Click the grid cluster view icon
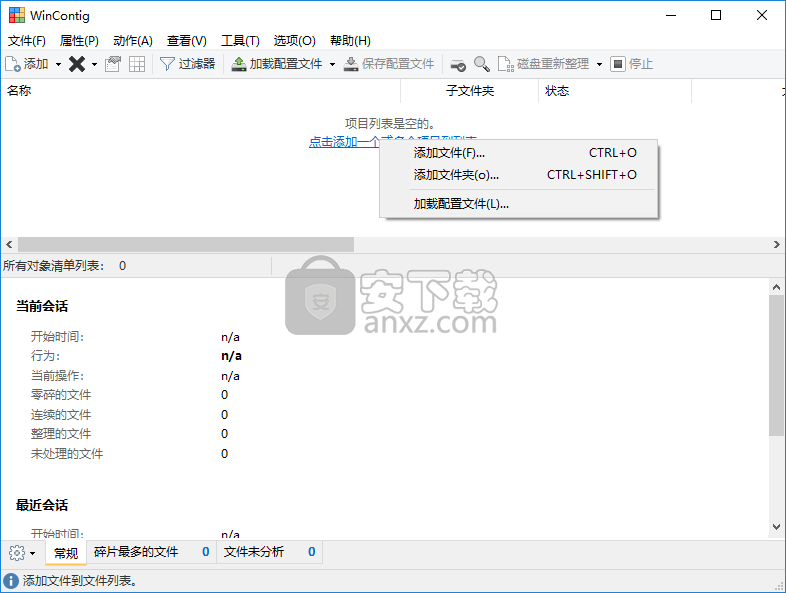This screenshot has width=786, height=593. pyautogui.click(x=137, y=64)
